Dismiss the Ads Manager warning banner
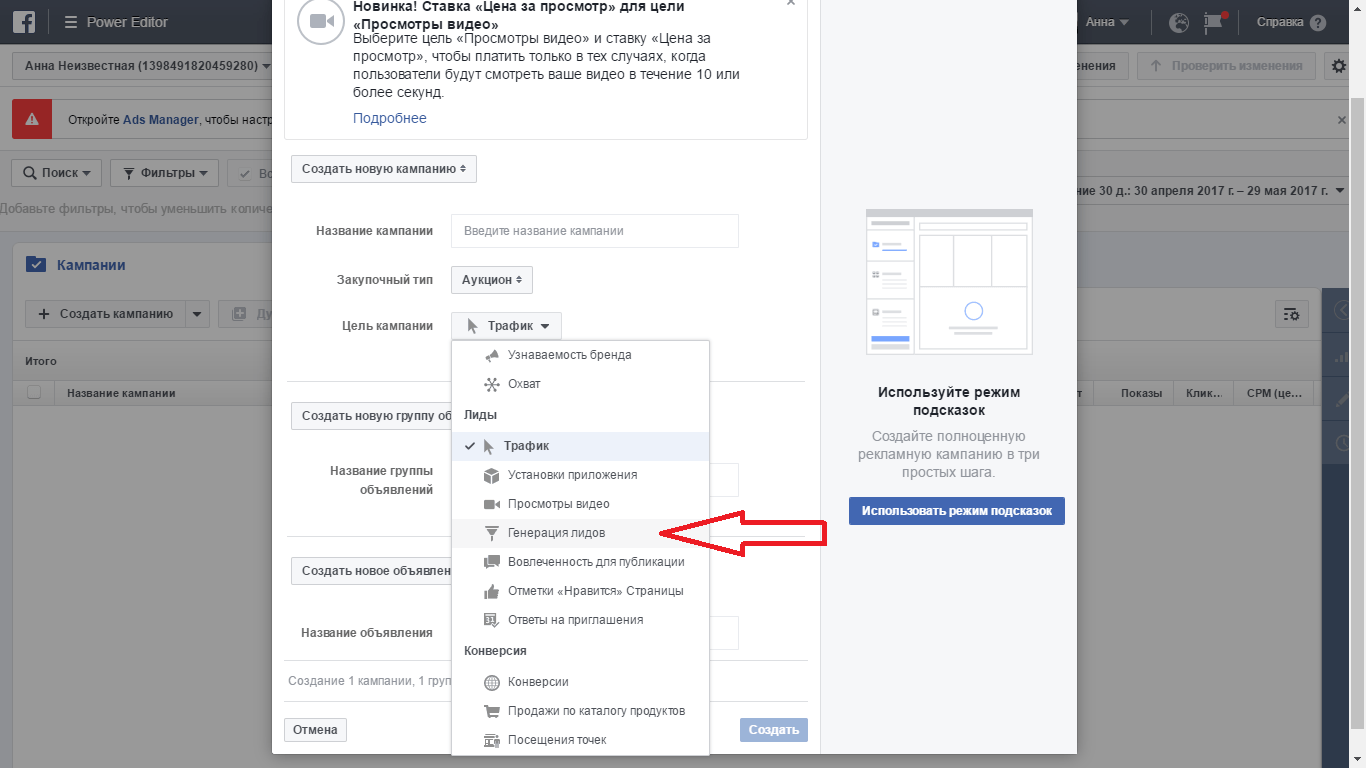The height and width of the screenshot is (768, 1366). point(1342,120)
